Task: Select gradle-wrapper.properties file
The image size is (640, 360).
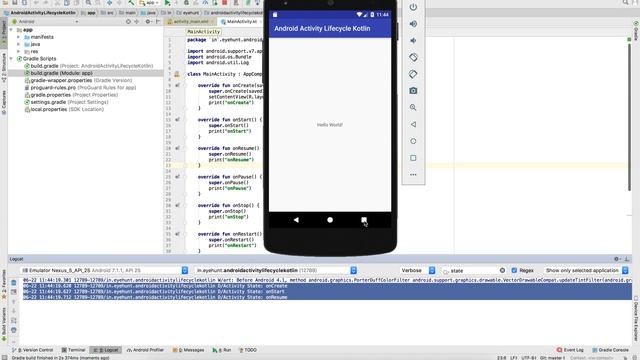Action: 78,80
